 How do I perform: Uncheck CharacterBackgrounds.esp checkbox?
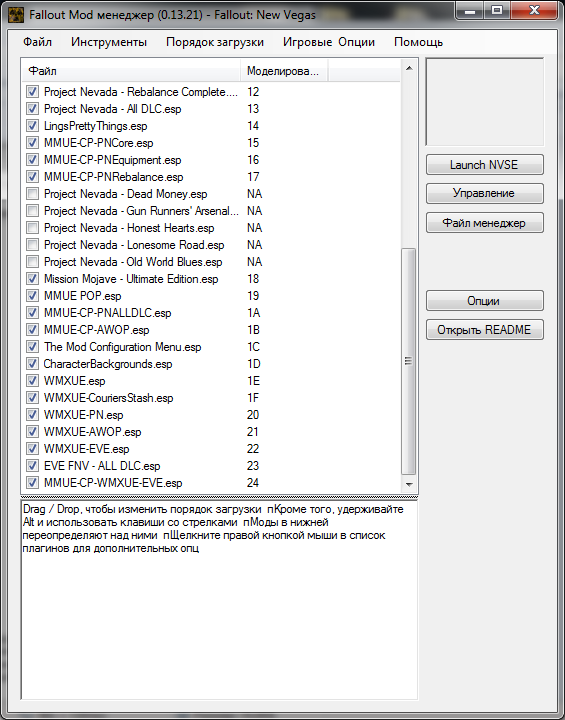point(32,364)
